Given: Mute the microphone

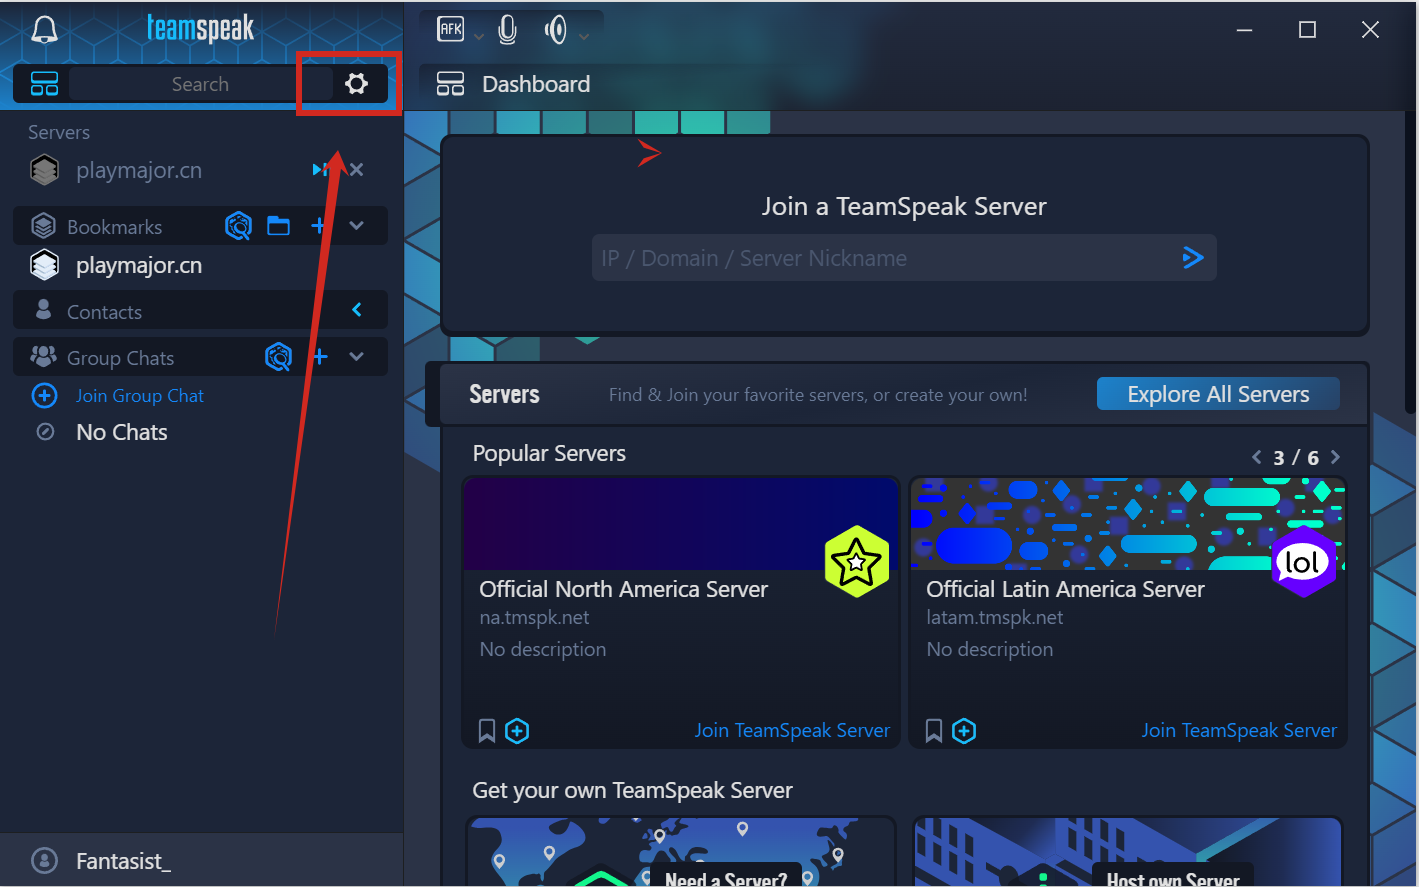Looking at the screenshot, I should tap(508, 30).
